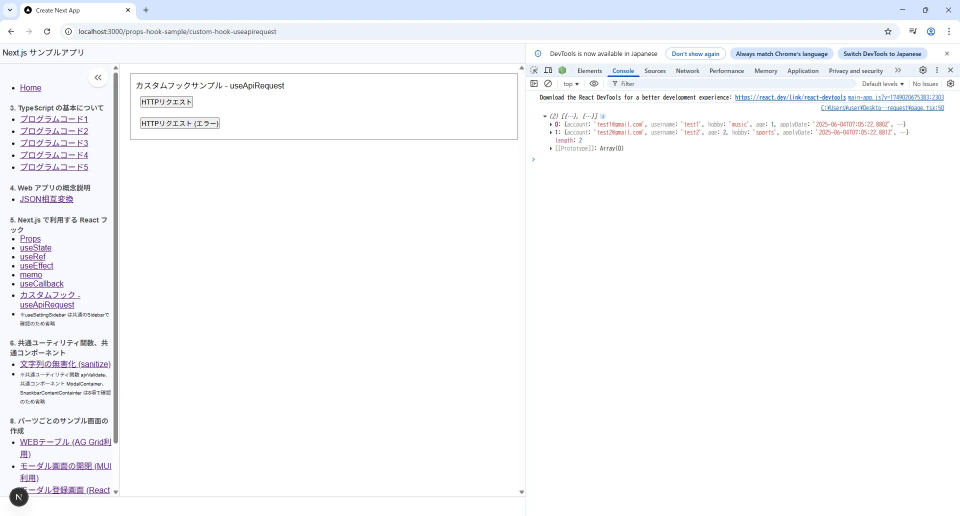Click the info icon in language infobar
The height and width of the screenshot is (516, 960).
click(x=538, y=54)
